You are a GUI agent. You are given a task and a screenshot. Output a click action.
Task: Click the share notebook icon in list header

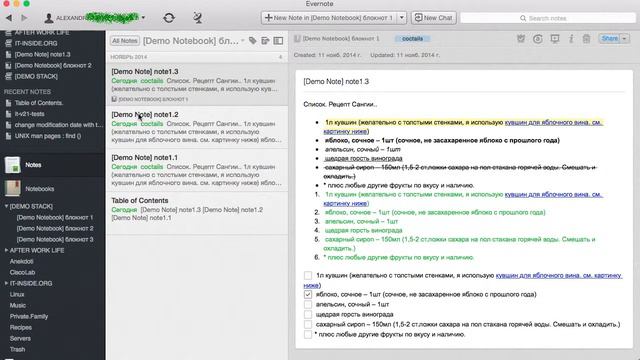click(x=265, y=40)
